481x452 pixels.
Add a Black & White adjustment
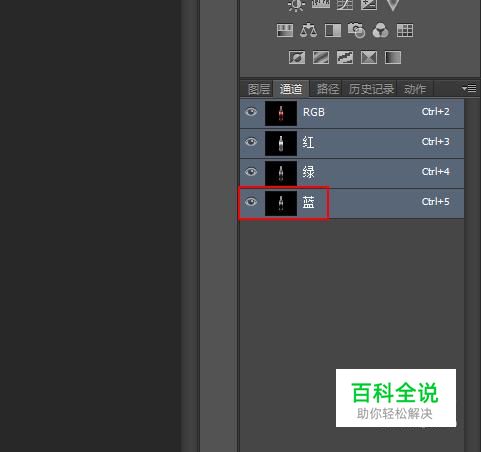point(333,31)
